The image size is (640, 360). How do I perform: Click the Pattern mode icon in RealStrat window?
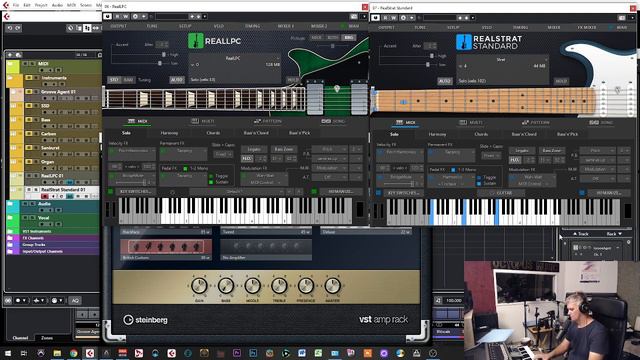pyautogui.click(x=525, y=122)
